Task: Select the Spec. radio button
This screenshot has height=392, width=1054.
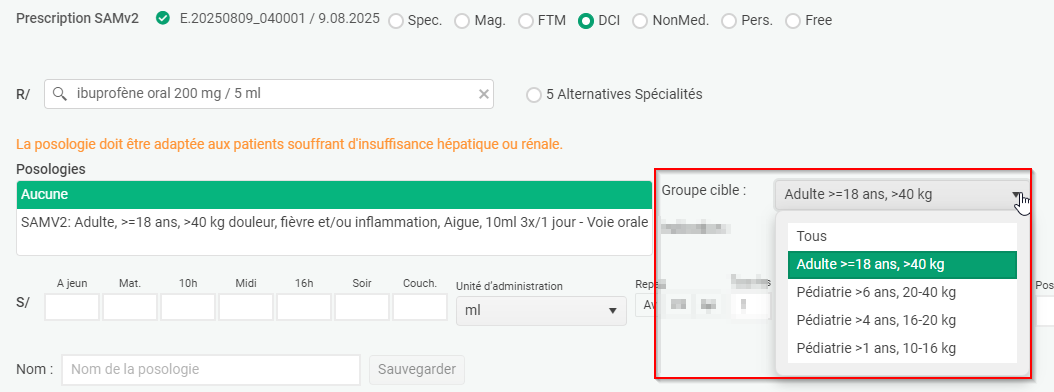Action: click(x=397, y=22)
